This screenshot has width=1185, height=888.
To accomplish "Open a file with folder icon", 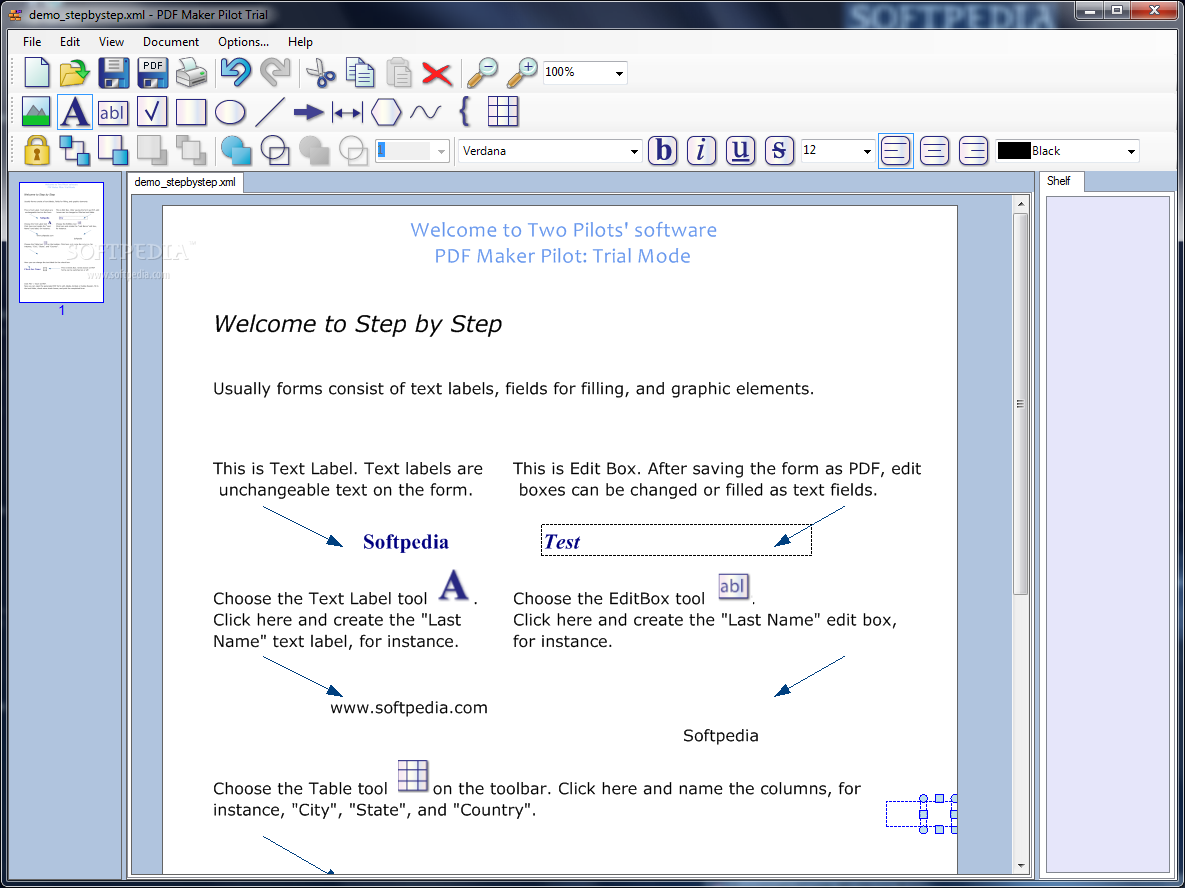I will pyautogui.click(x=75, y=73).
